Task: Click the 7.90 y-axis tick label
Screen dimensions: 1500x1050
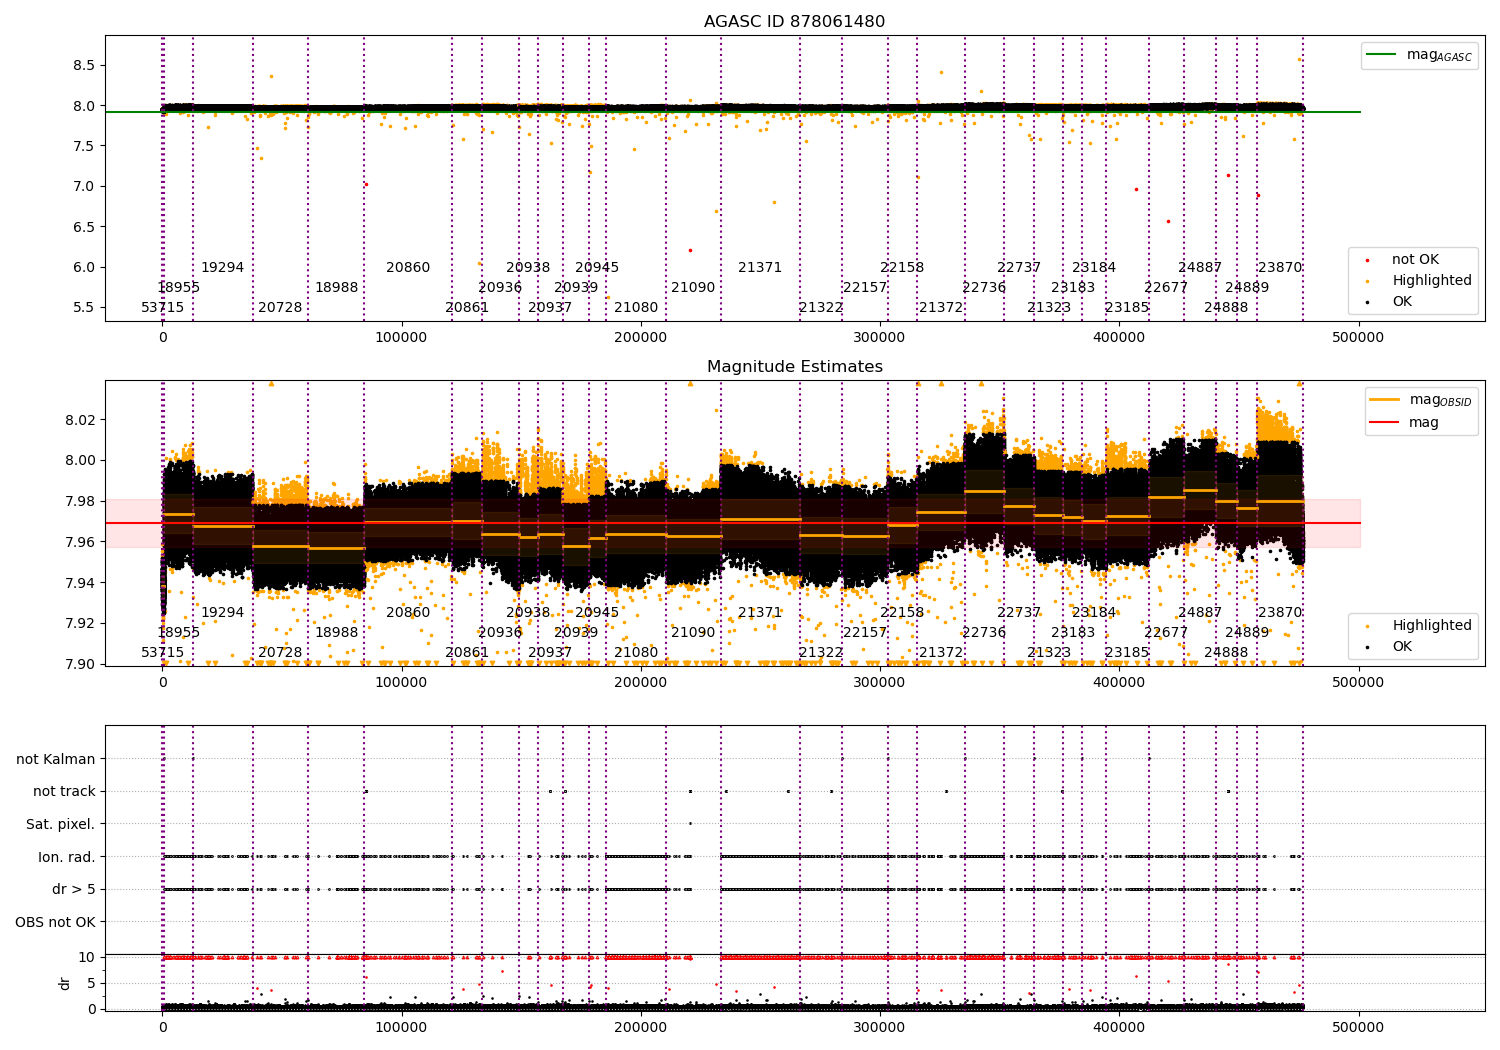Action: tap(80, 664)
